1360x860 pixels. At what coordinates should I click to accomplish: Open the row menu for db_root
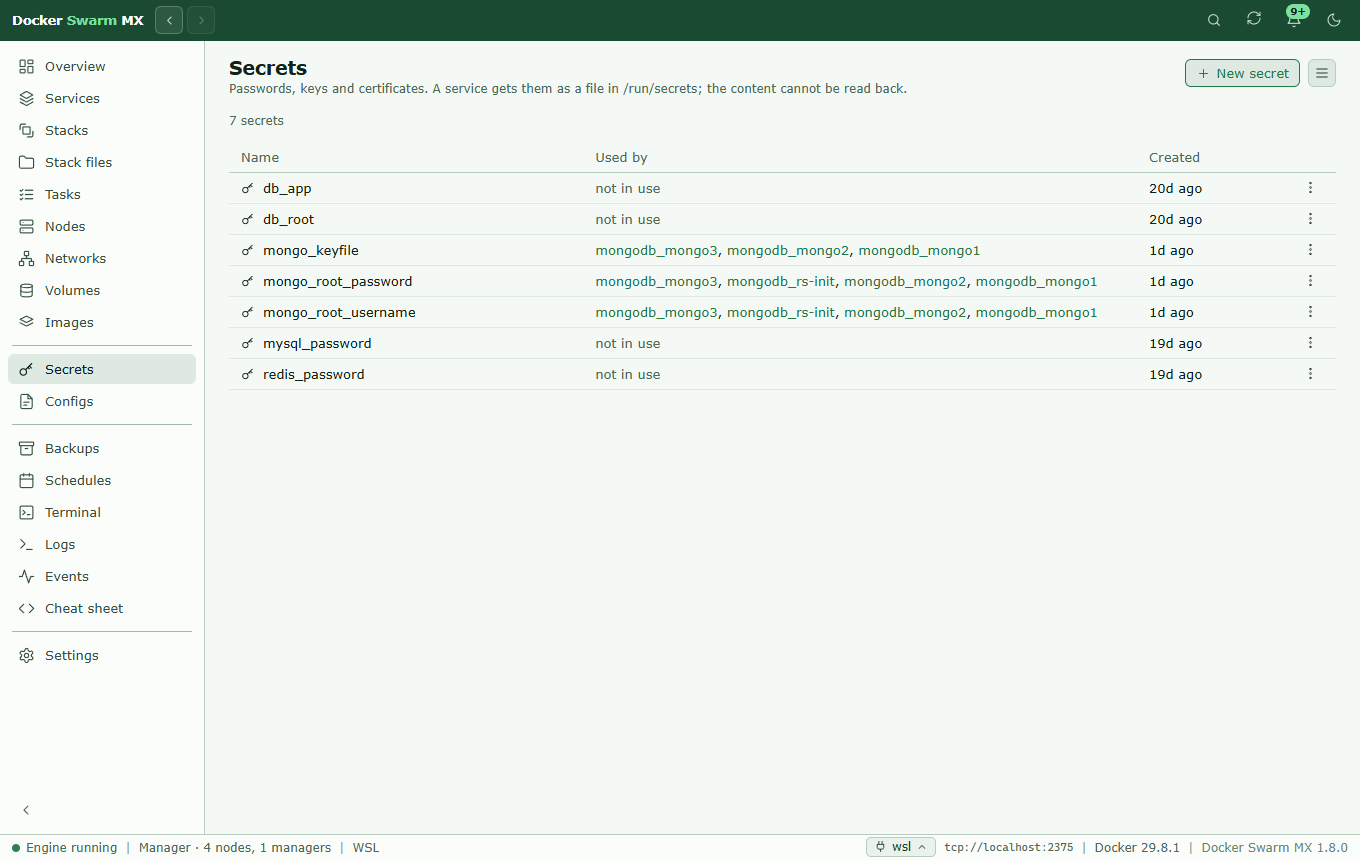coord(1310,219)
